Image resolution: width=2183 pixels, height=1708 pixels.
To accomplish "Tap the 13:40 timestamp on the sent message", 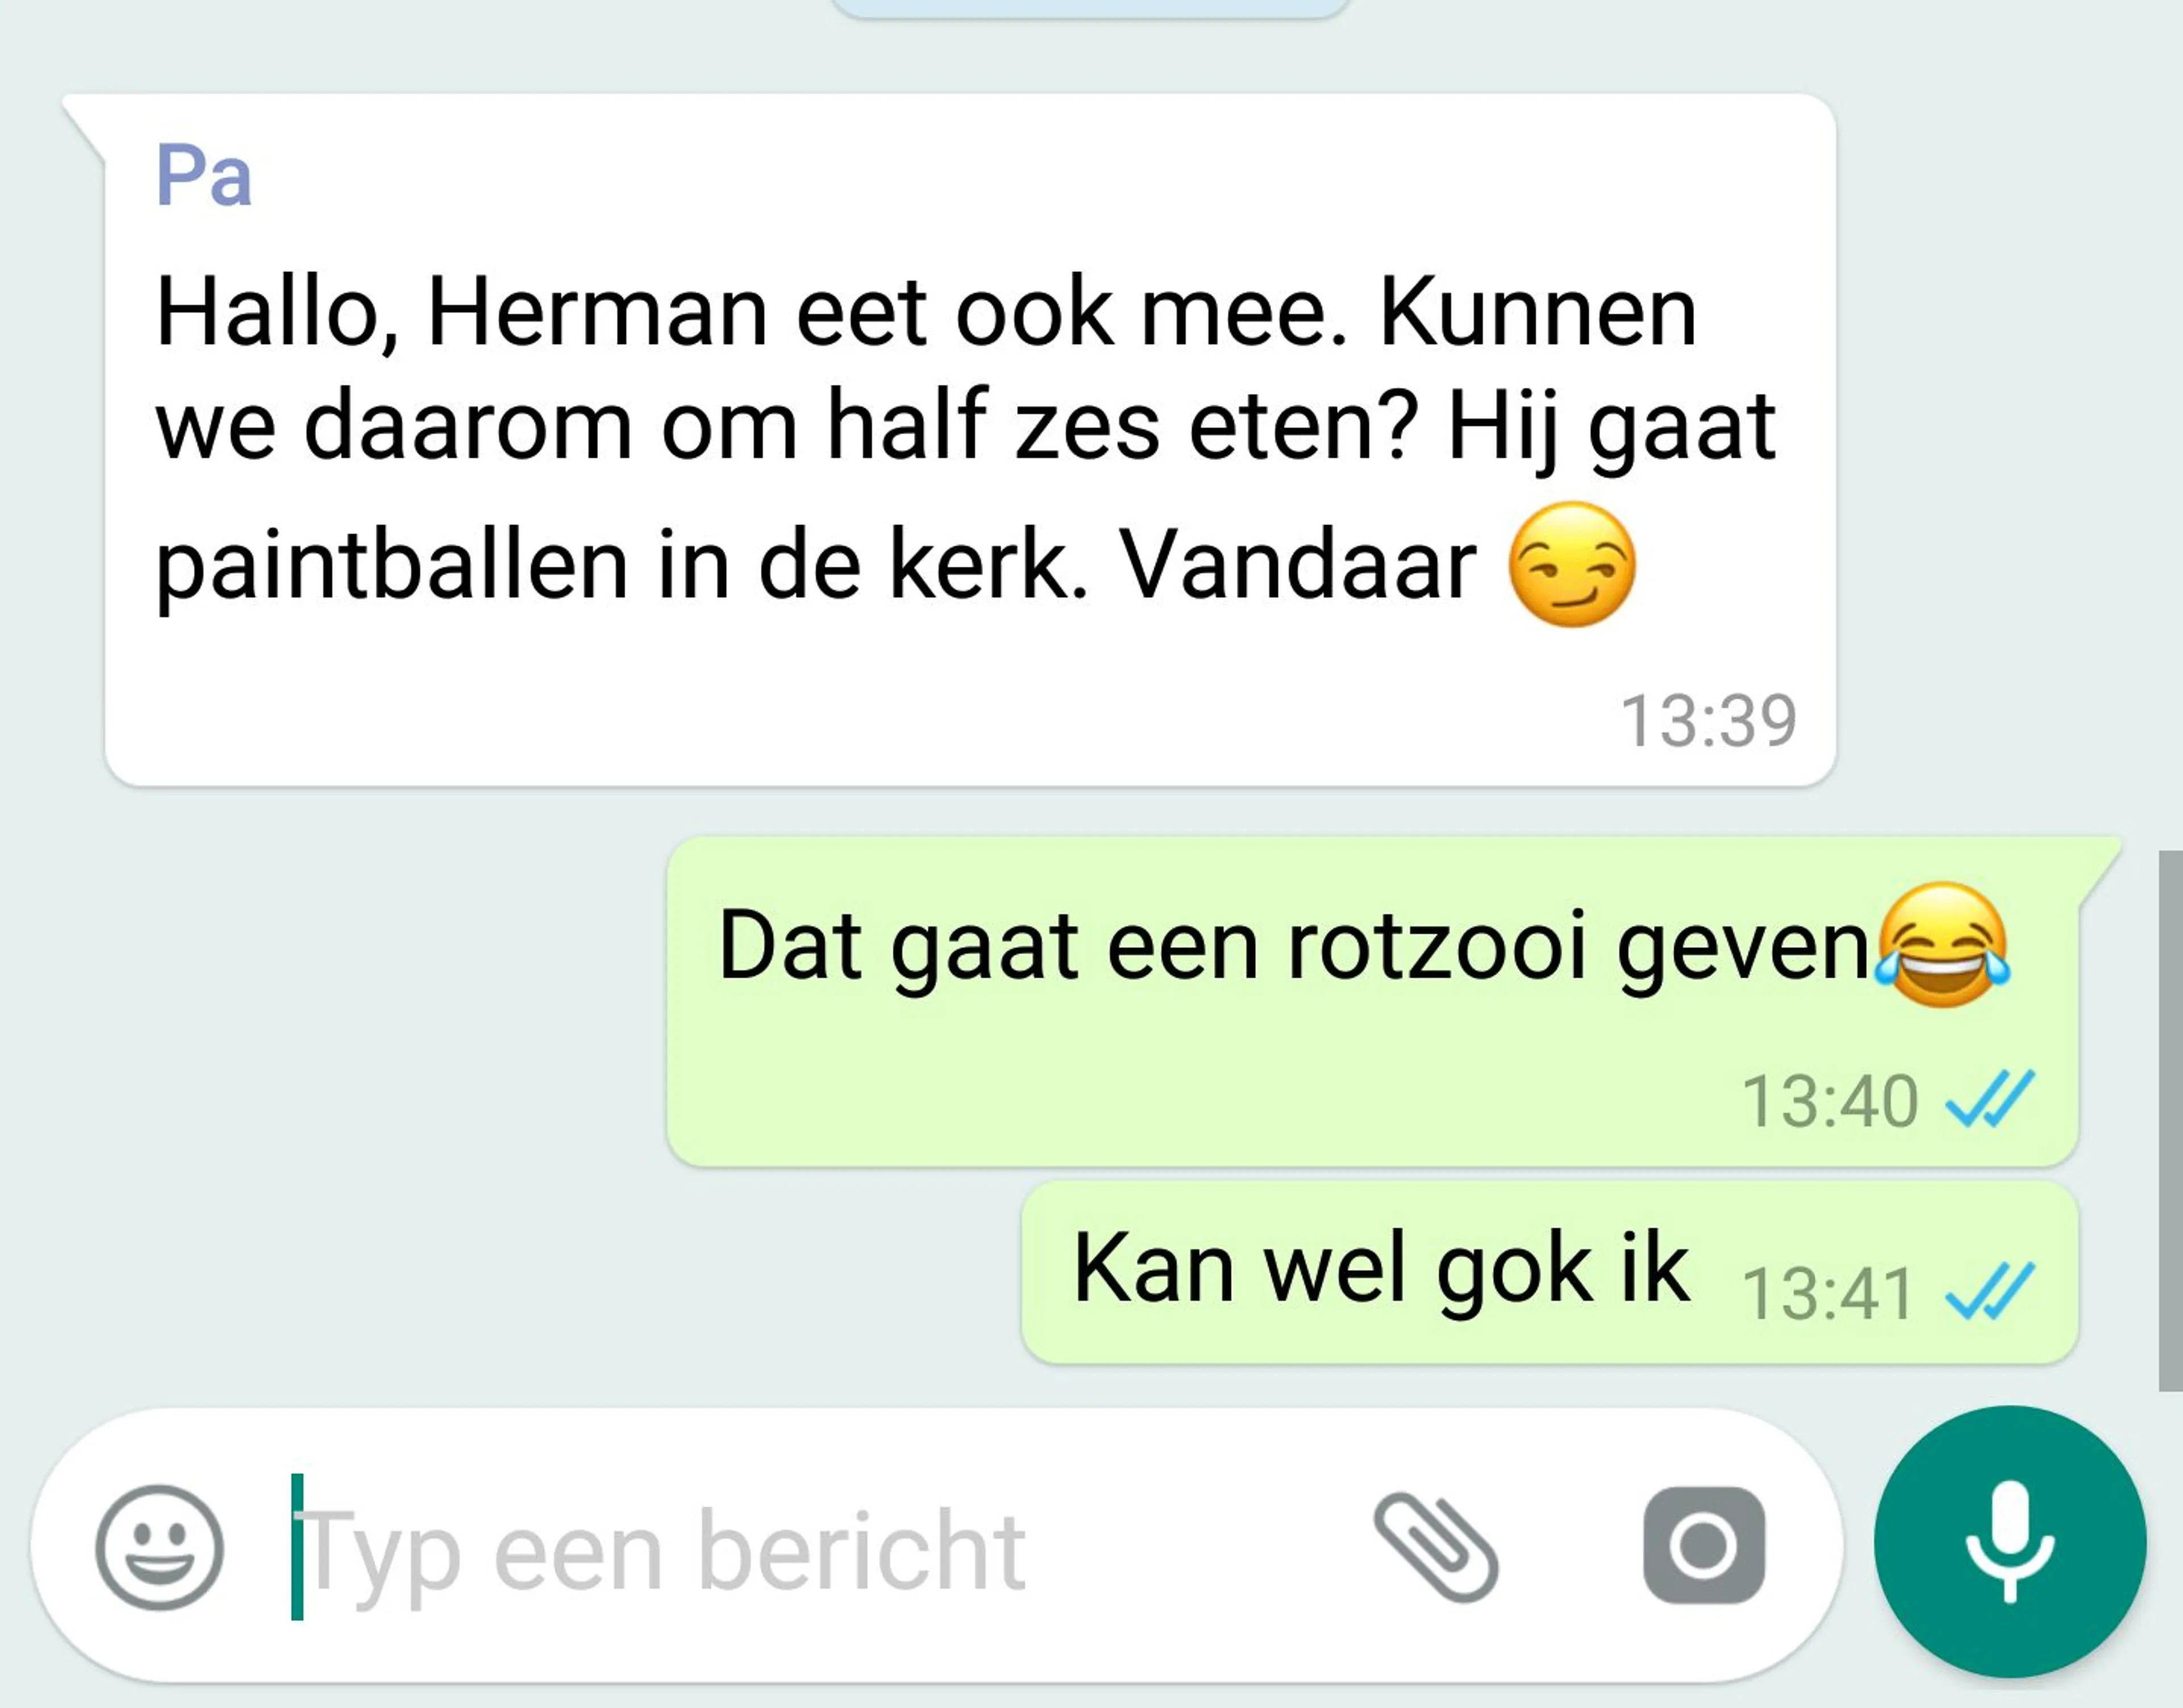I will 1830,1101.
